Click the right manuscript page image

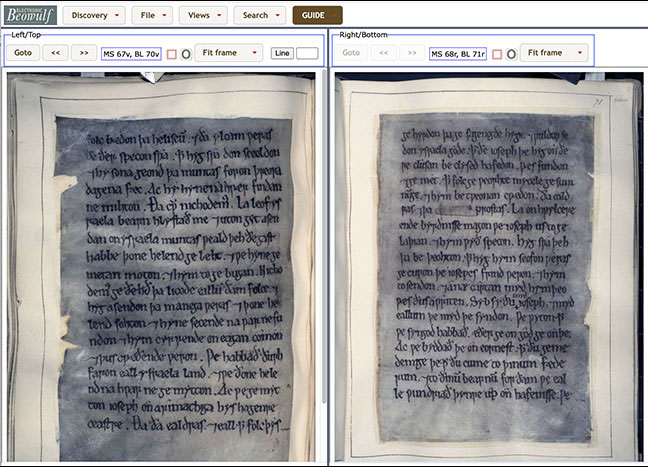click(489, 267)
